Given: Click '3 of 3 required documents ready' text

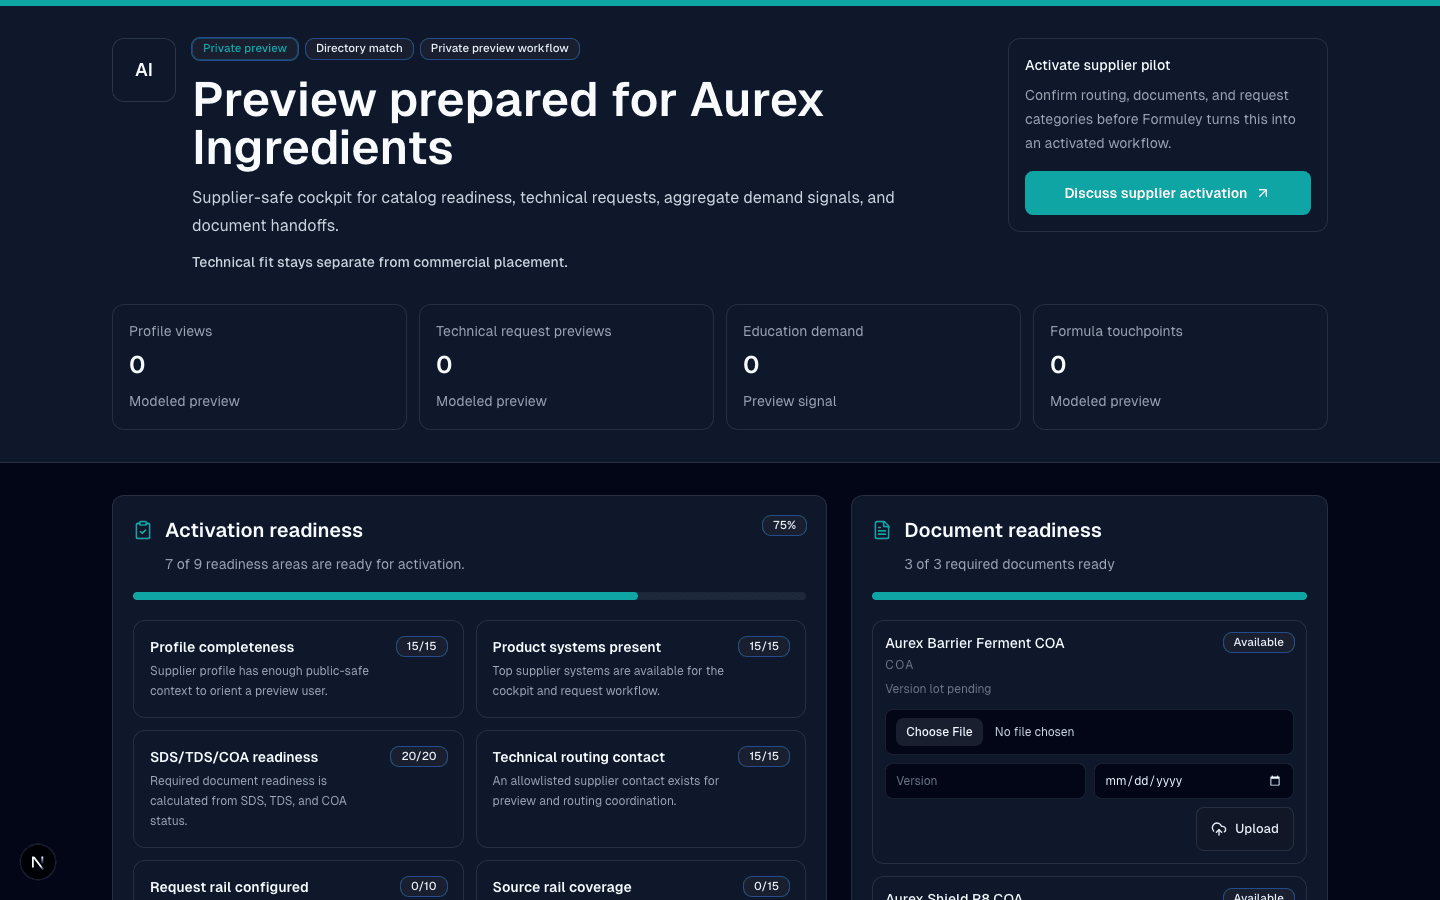Looking at the screenshot, I should coord(1009,564).
